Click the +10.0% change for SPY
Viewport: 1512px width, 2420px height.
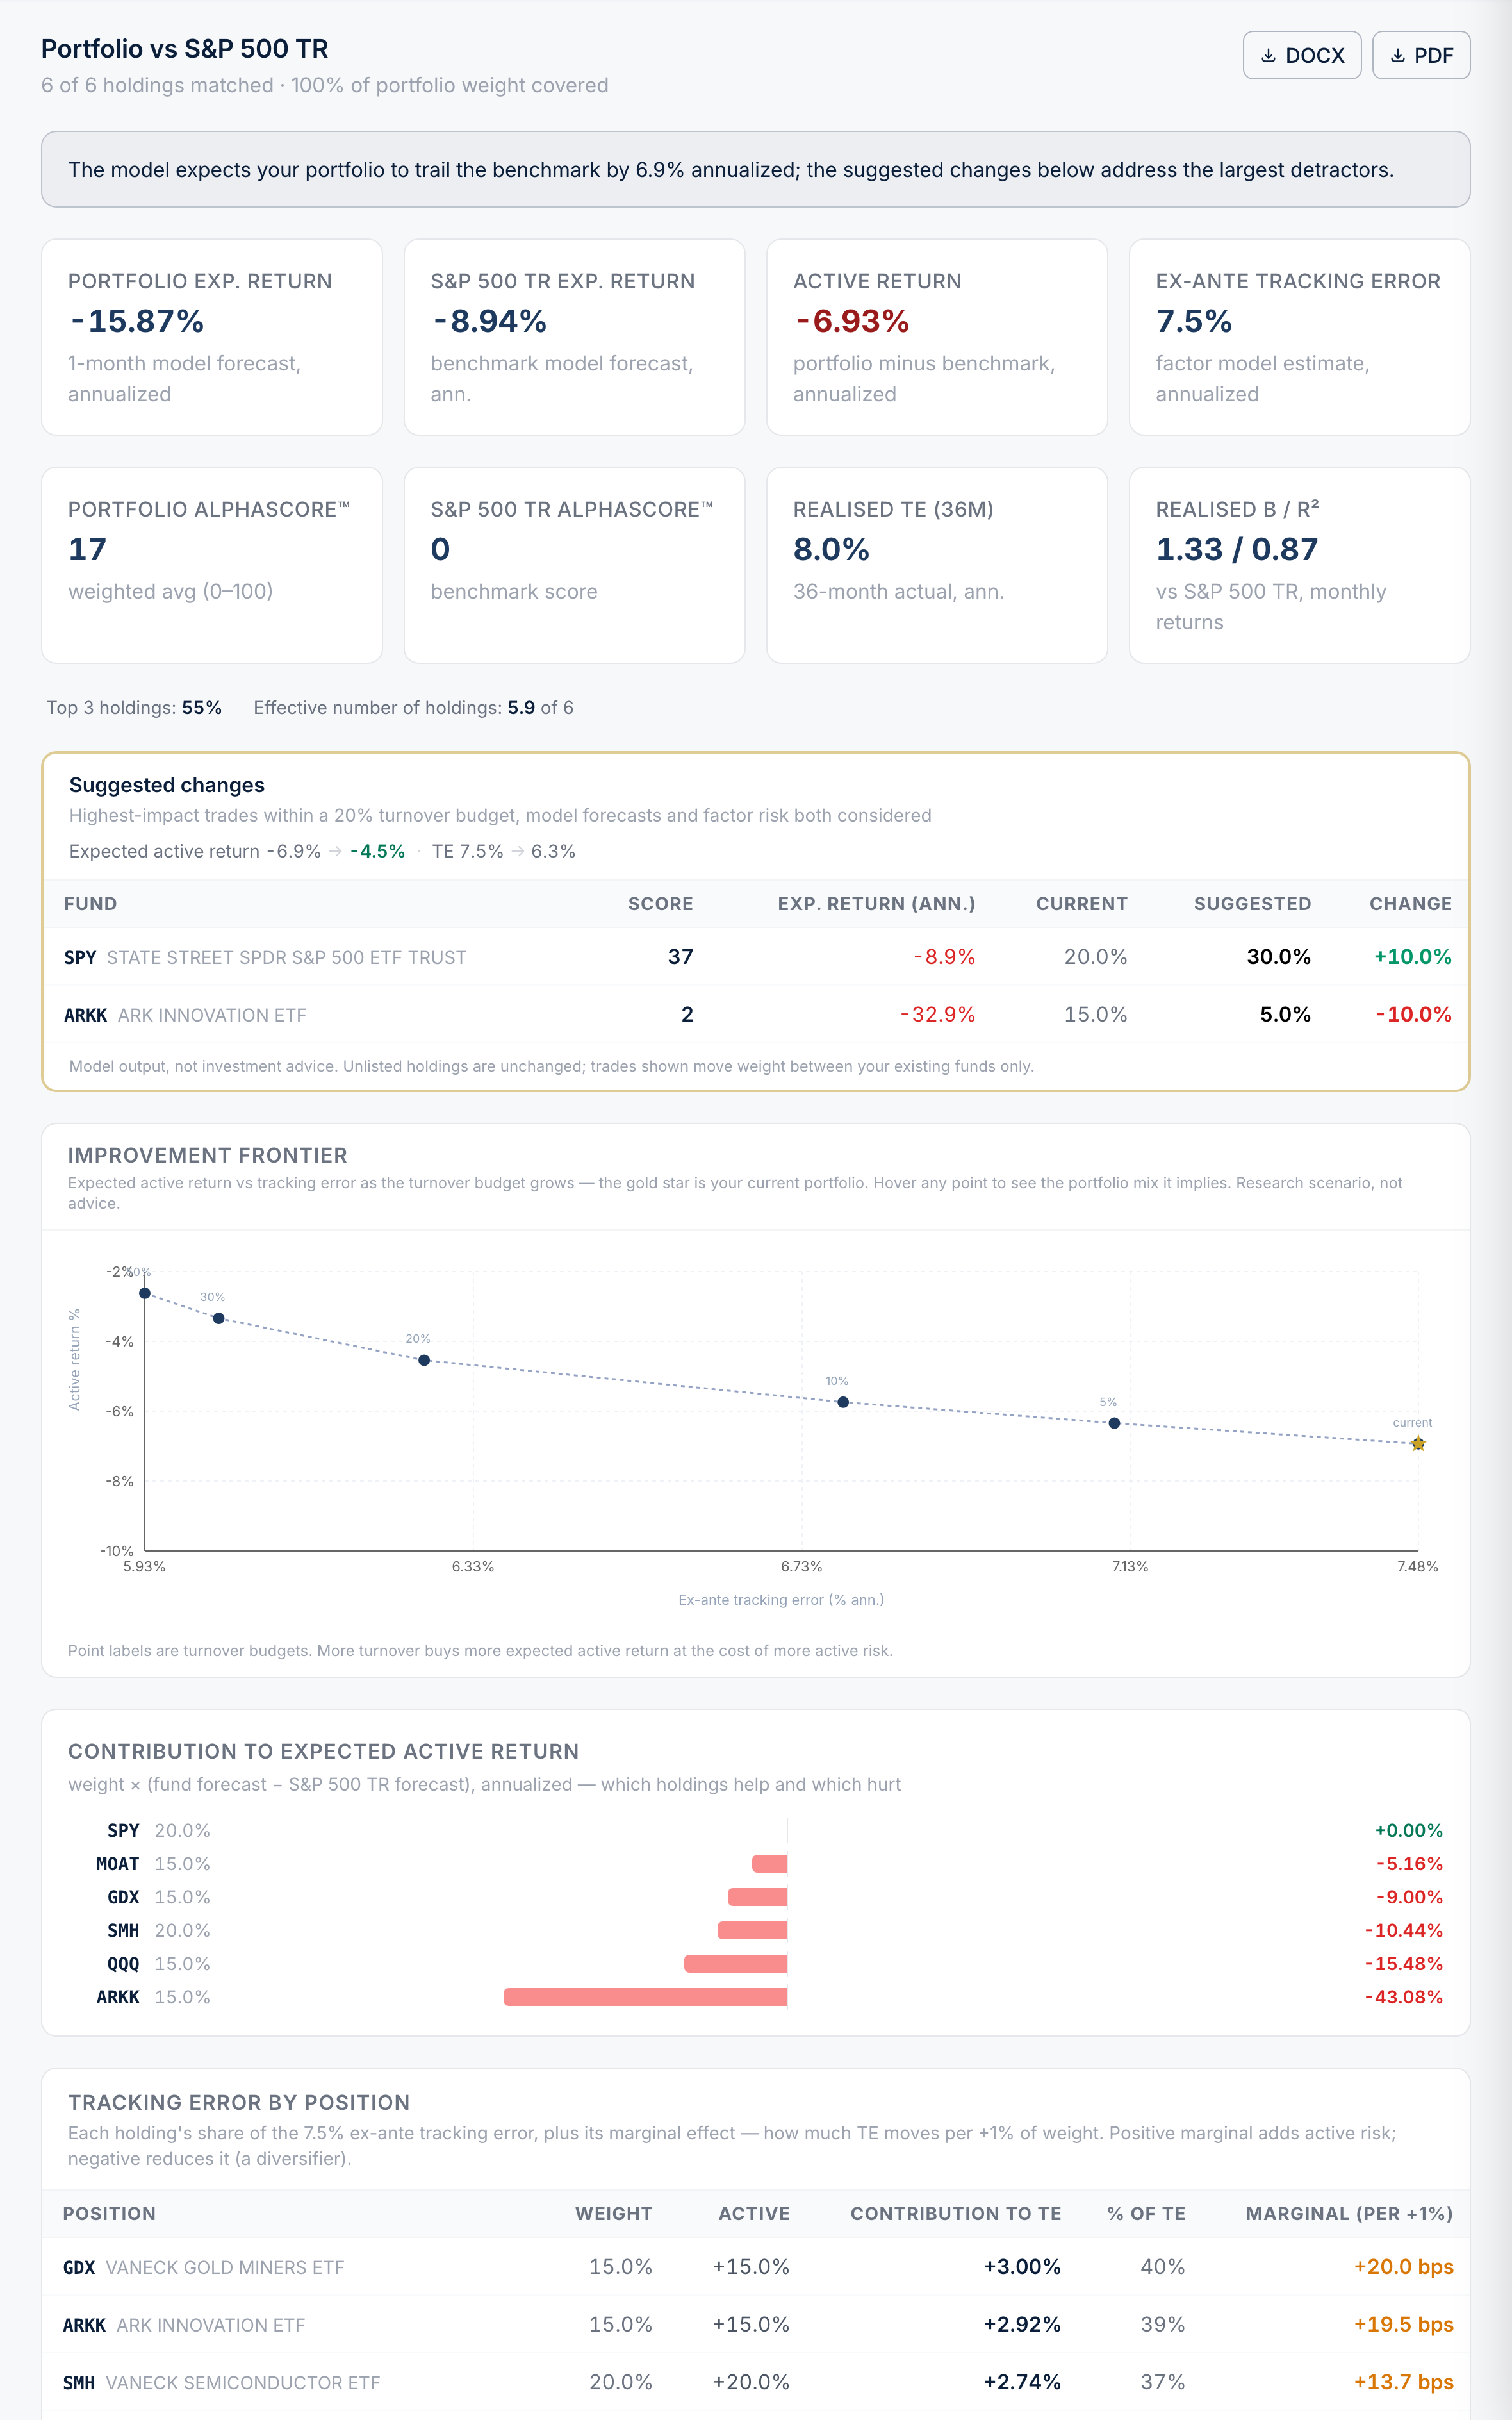pos(1412,956)
